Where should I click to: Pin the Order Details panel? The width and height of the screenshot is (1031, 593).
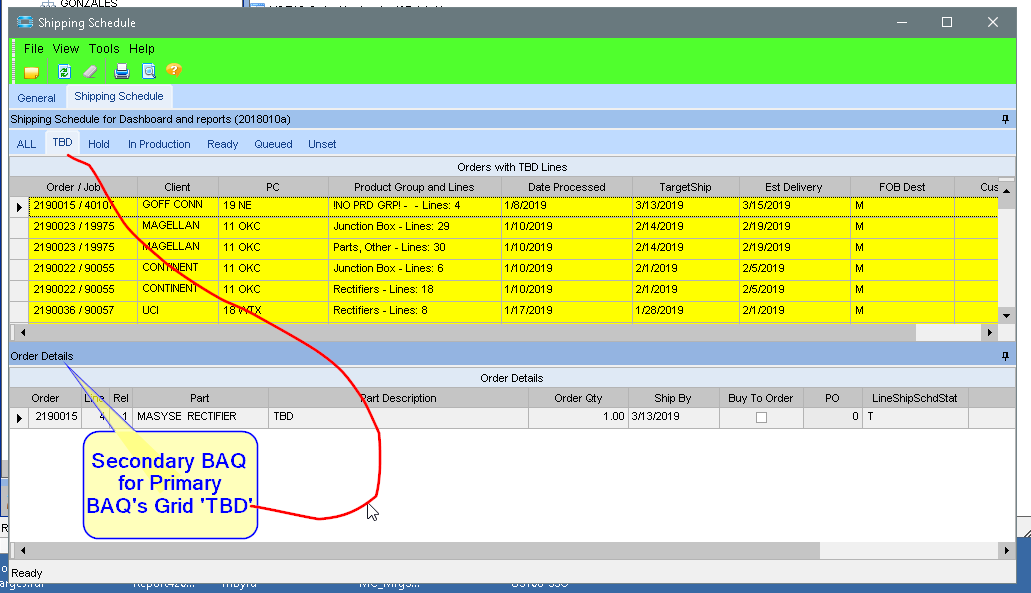1005,356
